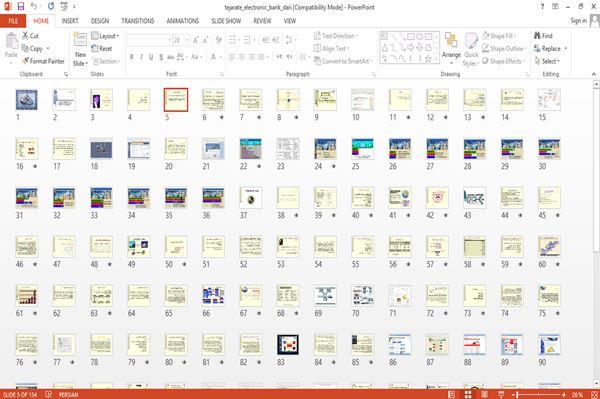Start slide show from beginning icon
The image size is (600, 399).
[x=64, y=6]
